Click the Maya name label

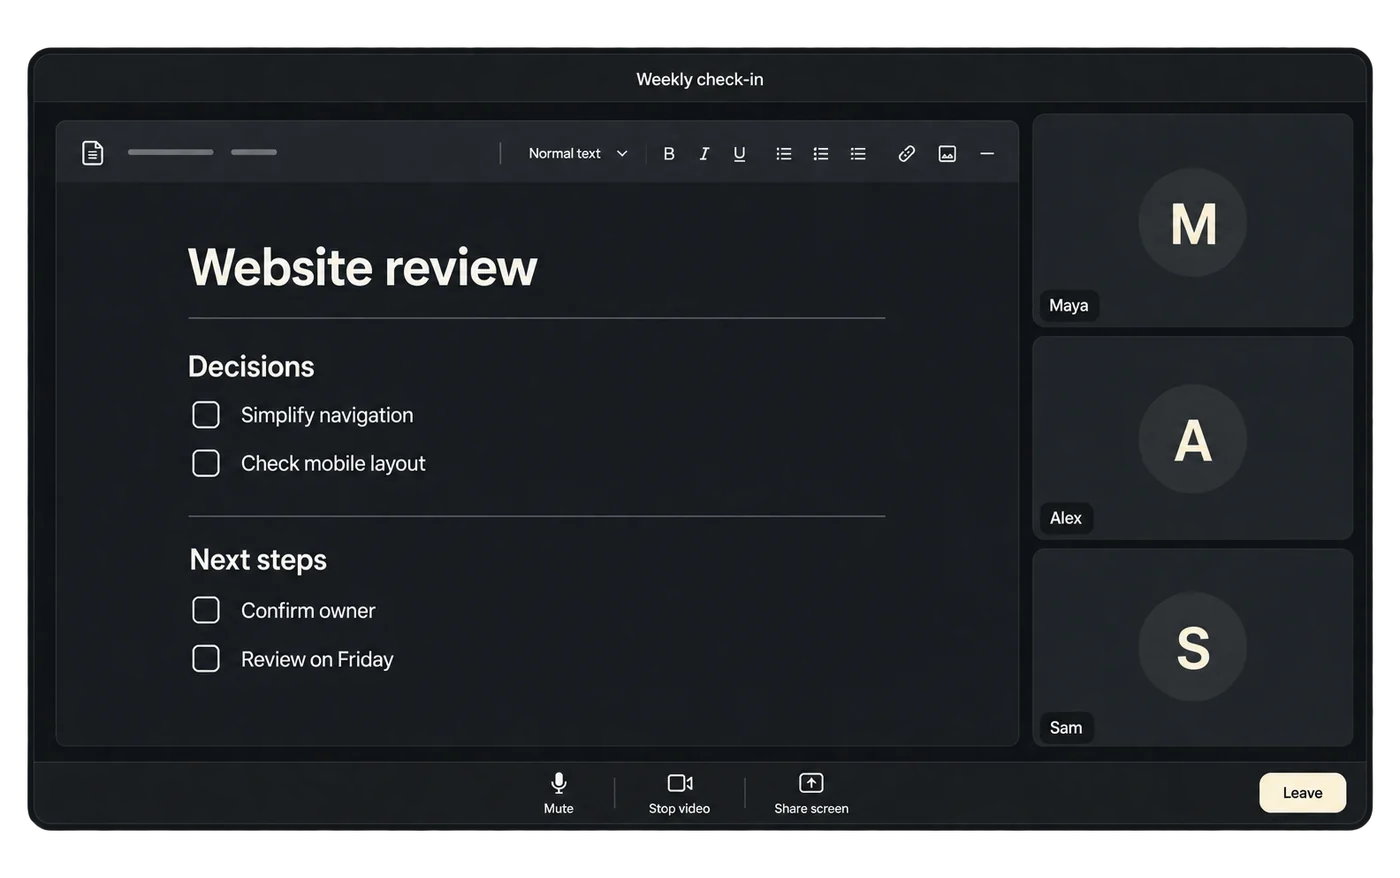pyautogui.click(x=1069, y=306)
